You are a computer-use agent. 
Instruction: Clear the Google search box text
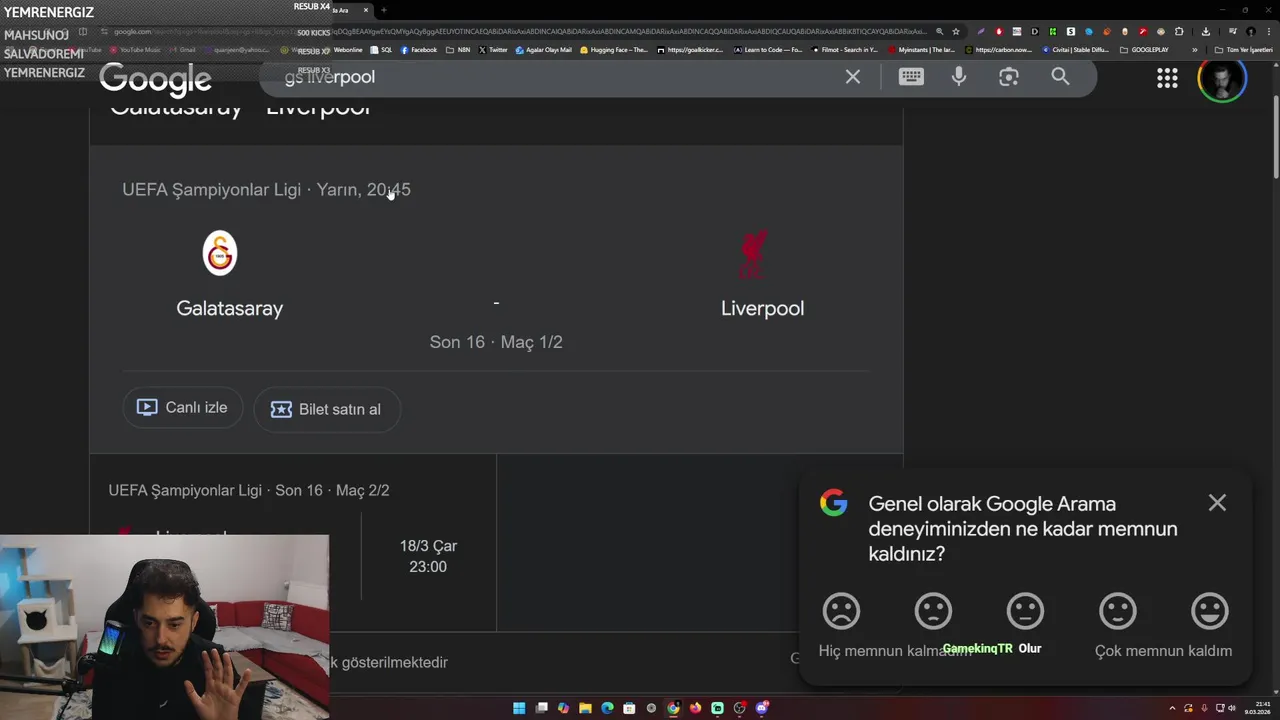tap(853, 77)
